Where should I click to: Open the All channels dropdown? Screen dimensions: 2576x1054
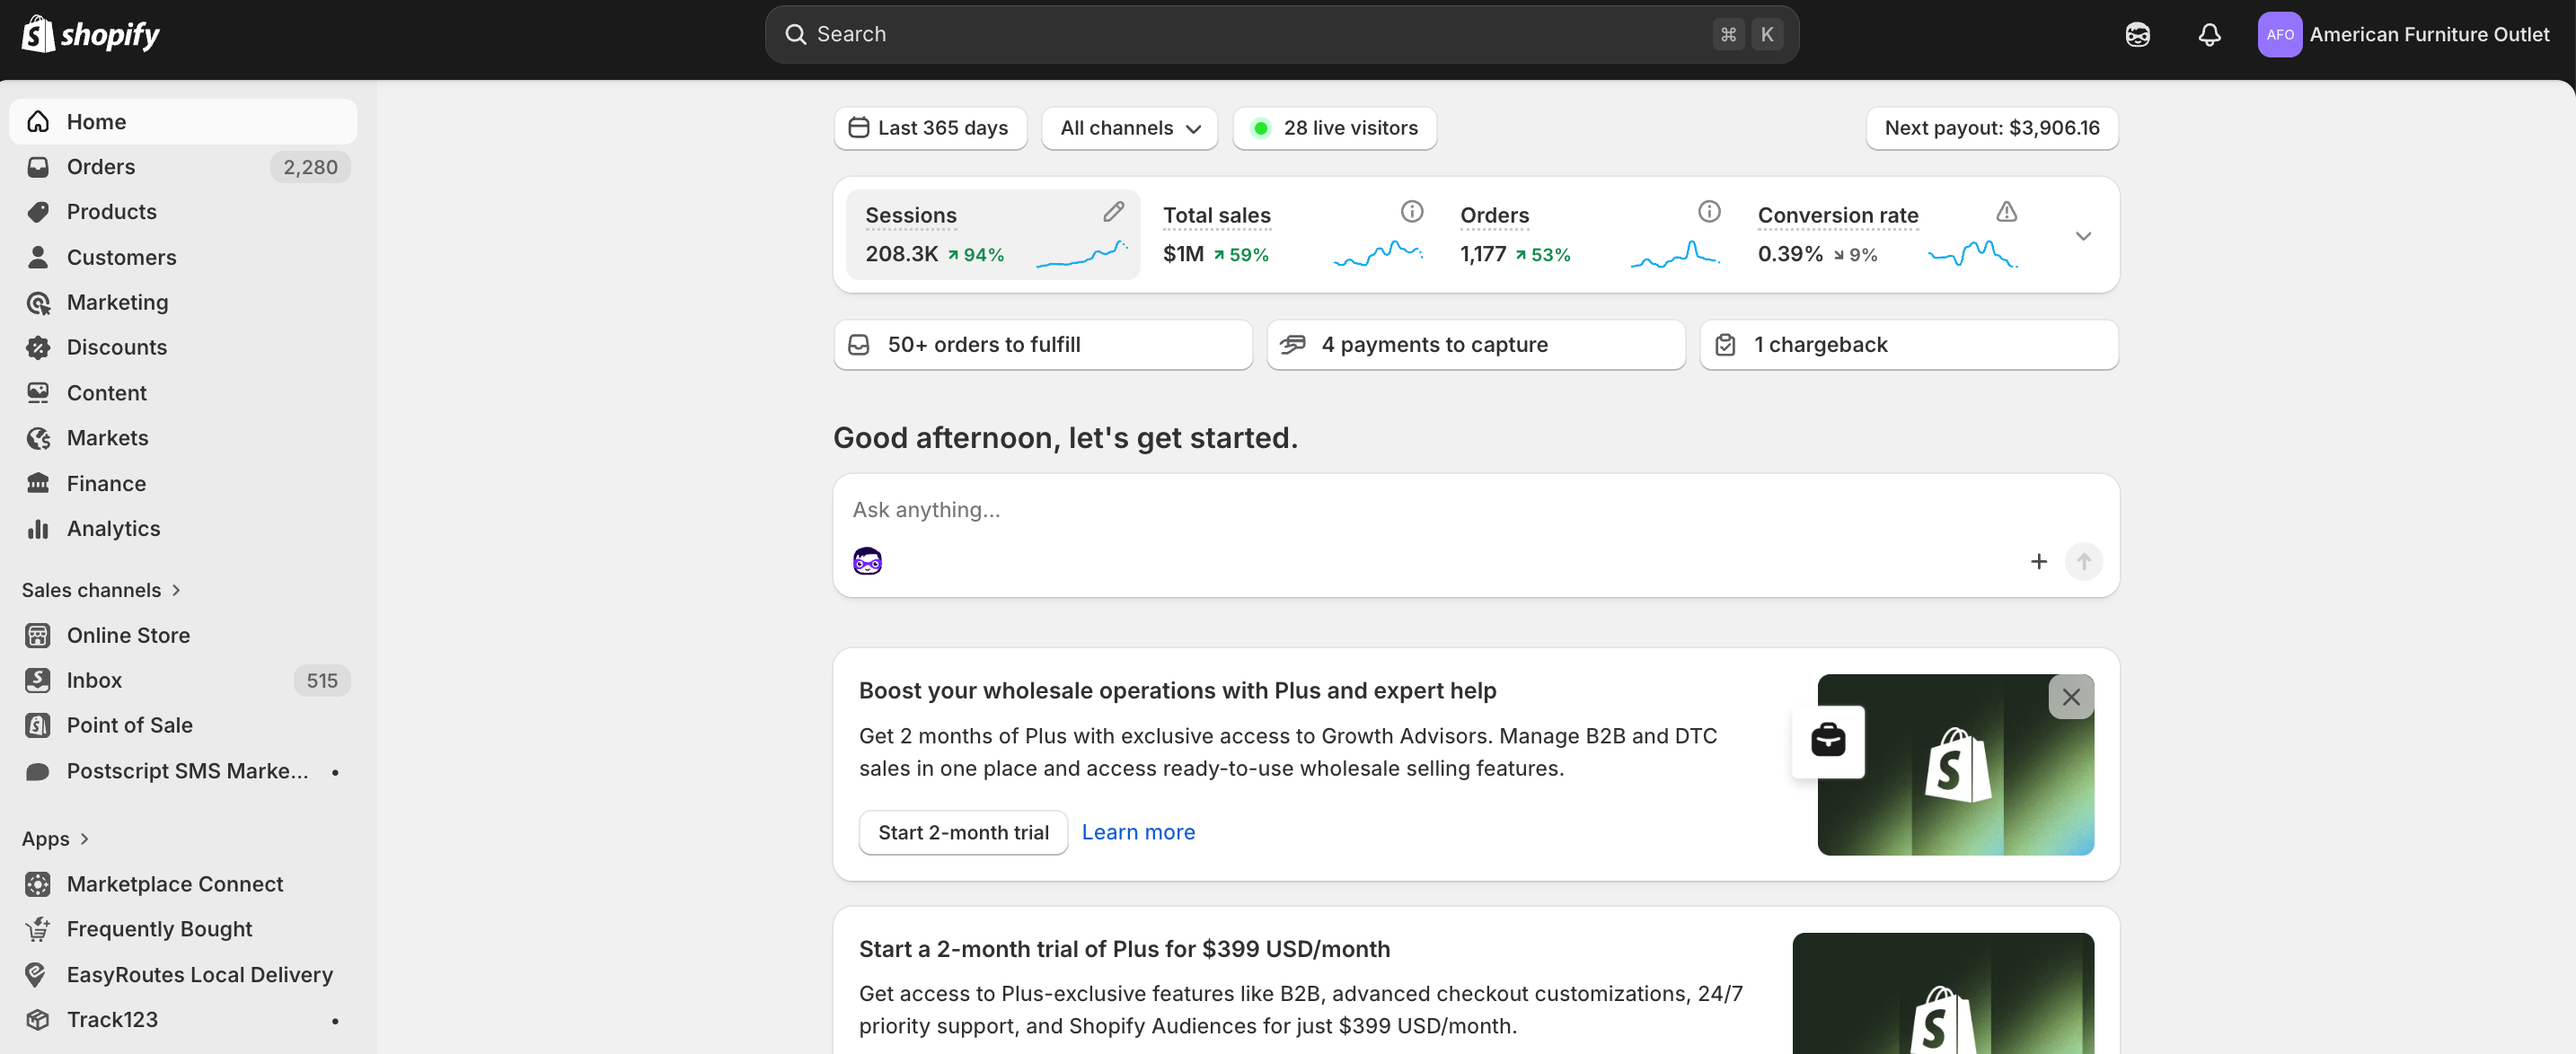(1129, 128)
